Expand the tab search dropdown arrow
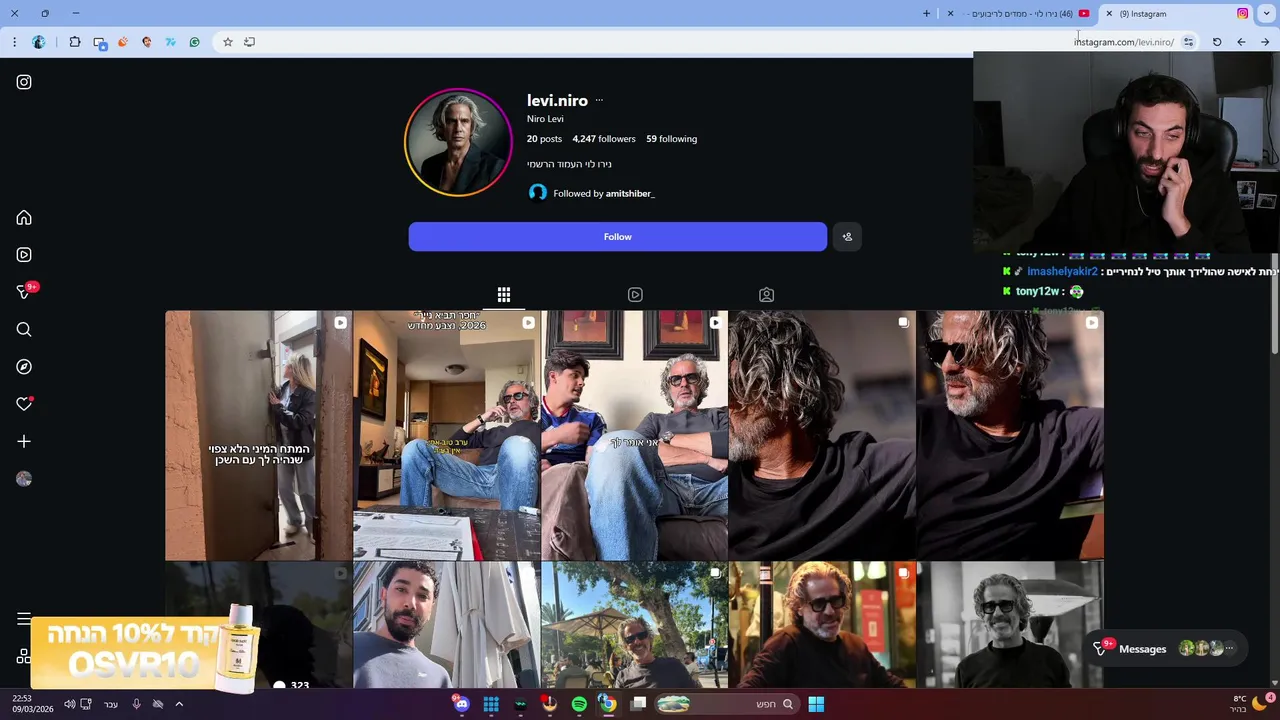The height and width of the screenshot is (720, 1280). point(1266,14)
